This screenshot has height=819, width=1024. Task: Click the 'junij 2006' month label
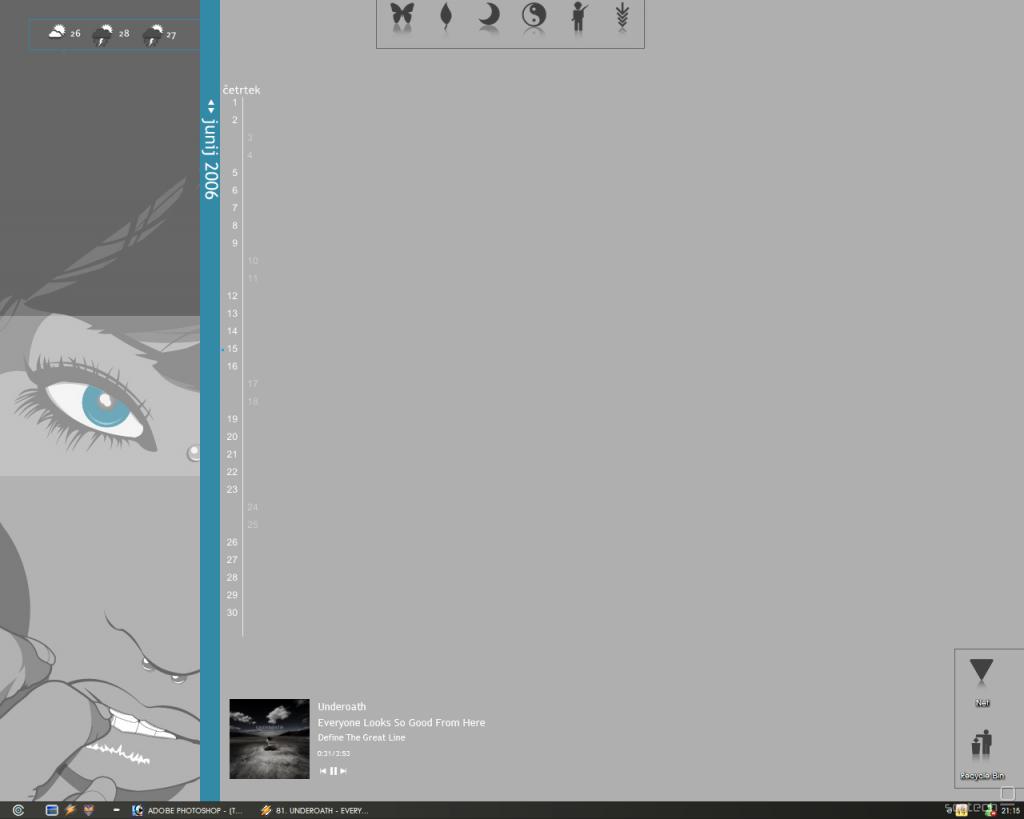point(210,158)
